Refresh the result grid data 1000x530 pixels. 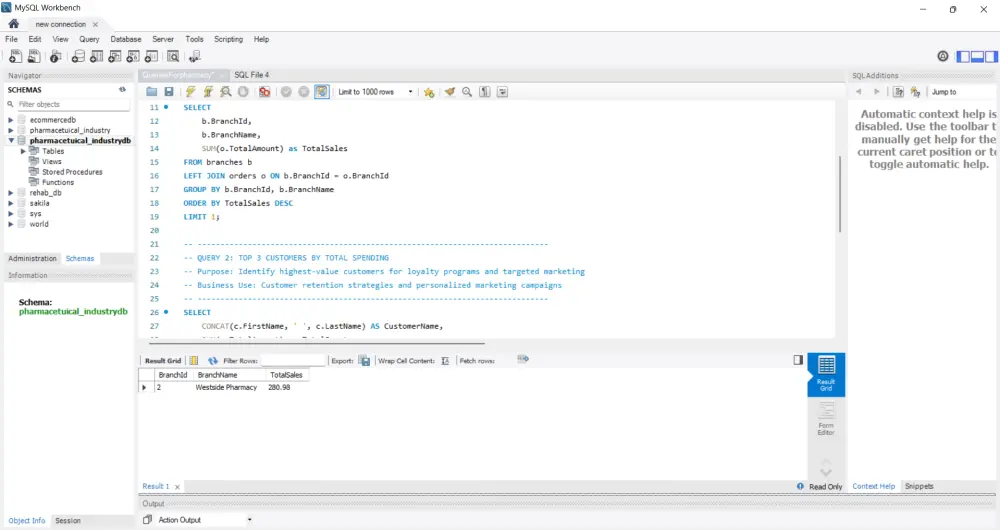point(213,360)
